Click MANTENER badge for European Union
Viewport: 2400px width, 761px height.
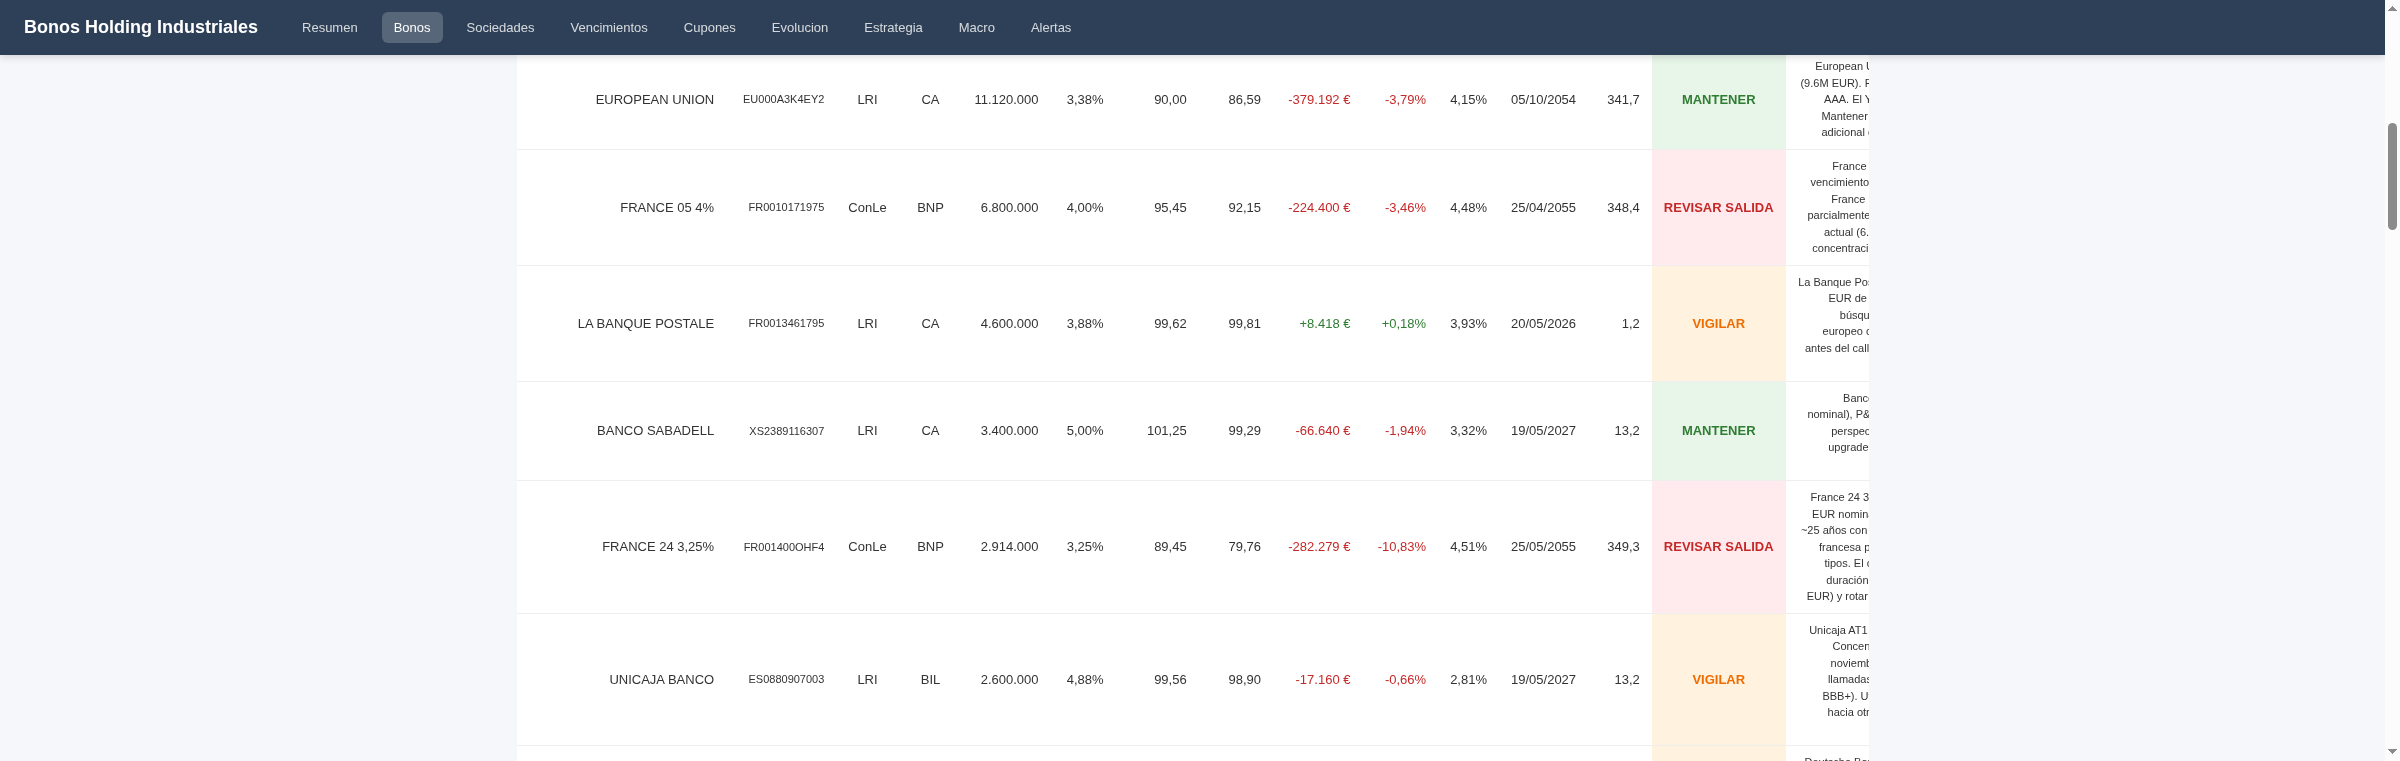(x=1718, y=100)
